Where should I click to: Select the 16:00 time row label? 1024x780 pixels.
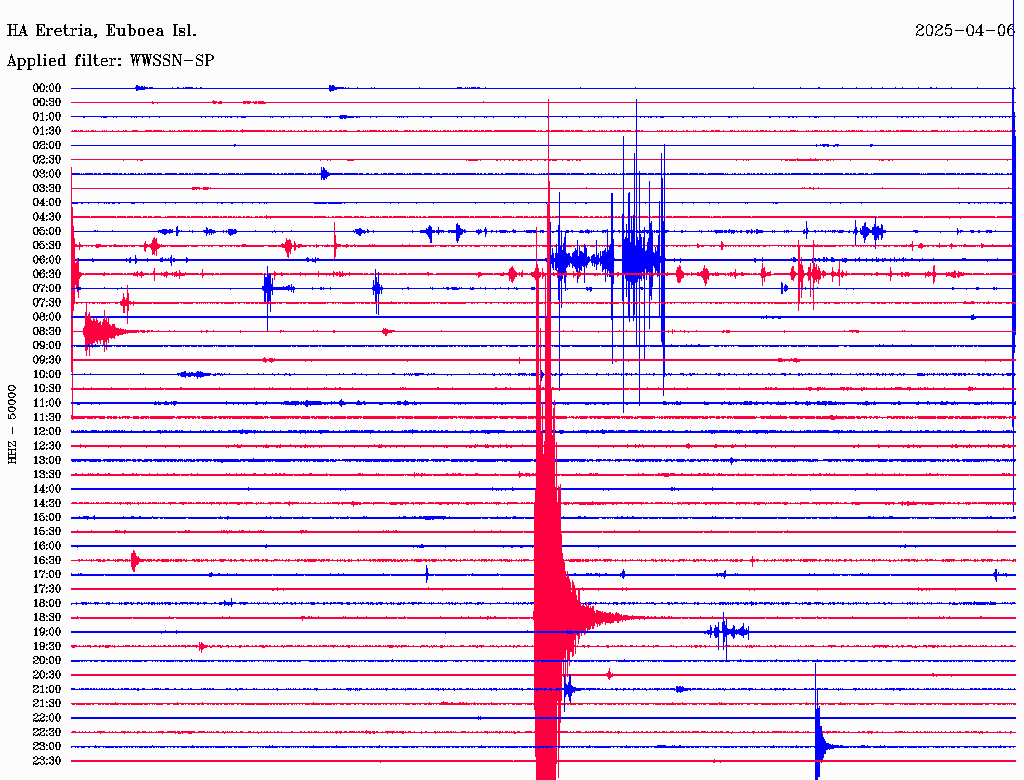(x=47, y=546)
